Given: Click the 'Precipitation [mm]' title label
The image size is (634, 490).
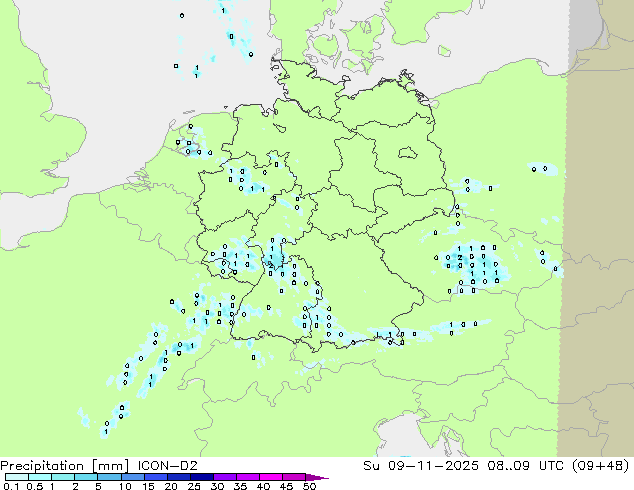Looking at the screenshot, I should click(65, 466).
